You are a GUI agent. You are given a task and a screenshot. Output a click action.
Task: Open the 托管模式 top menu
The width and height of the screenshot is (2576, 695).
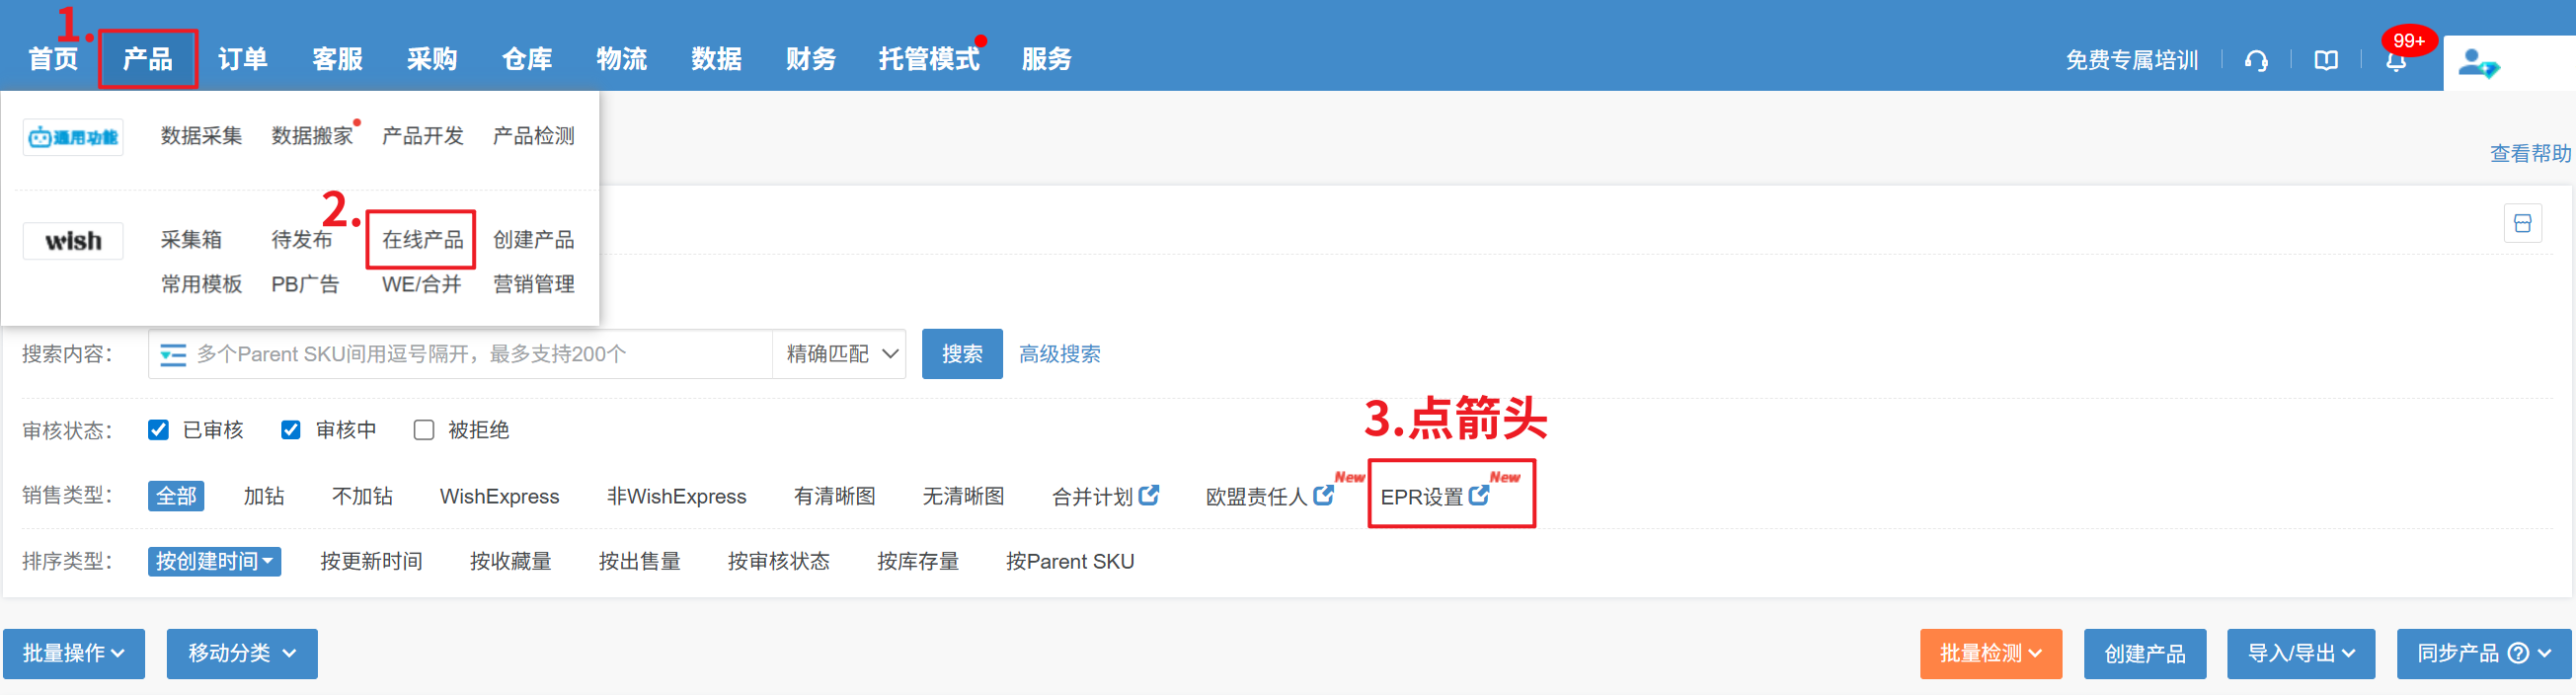pos(929,59)
